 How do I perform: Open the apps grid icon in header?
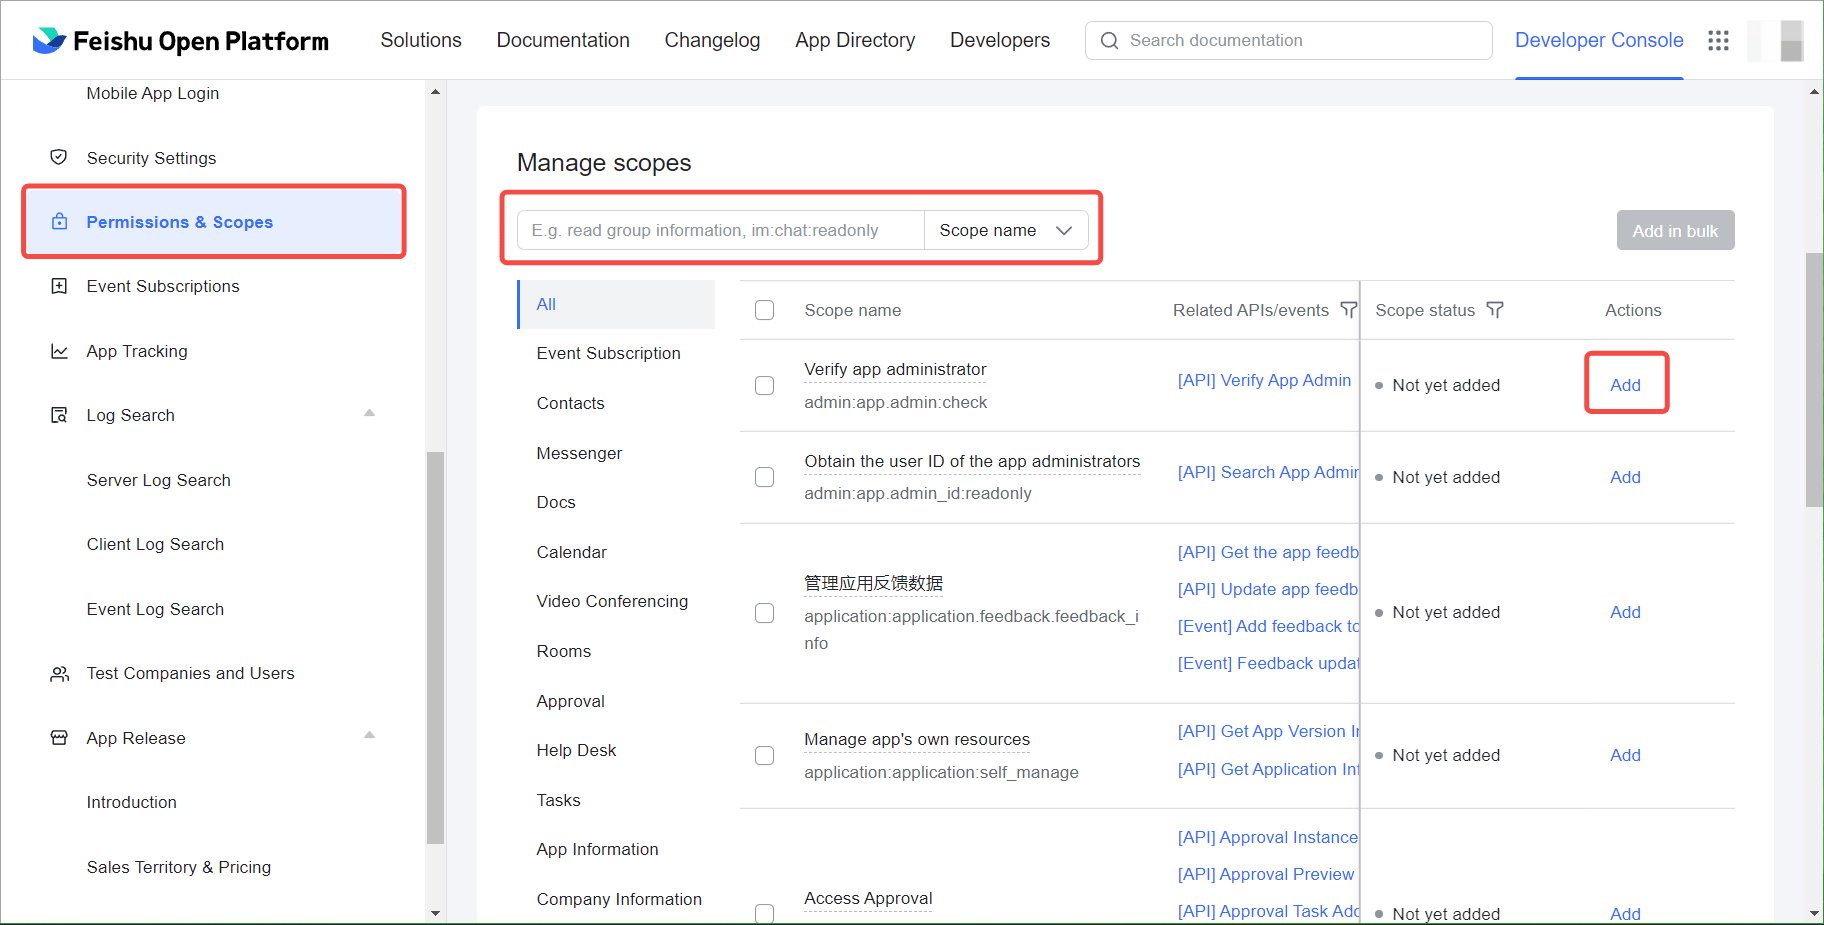click(x=1718, y=41)
